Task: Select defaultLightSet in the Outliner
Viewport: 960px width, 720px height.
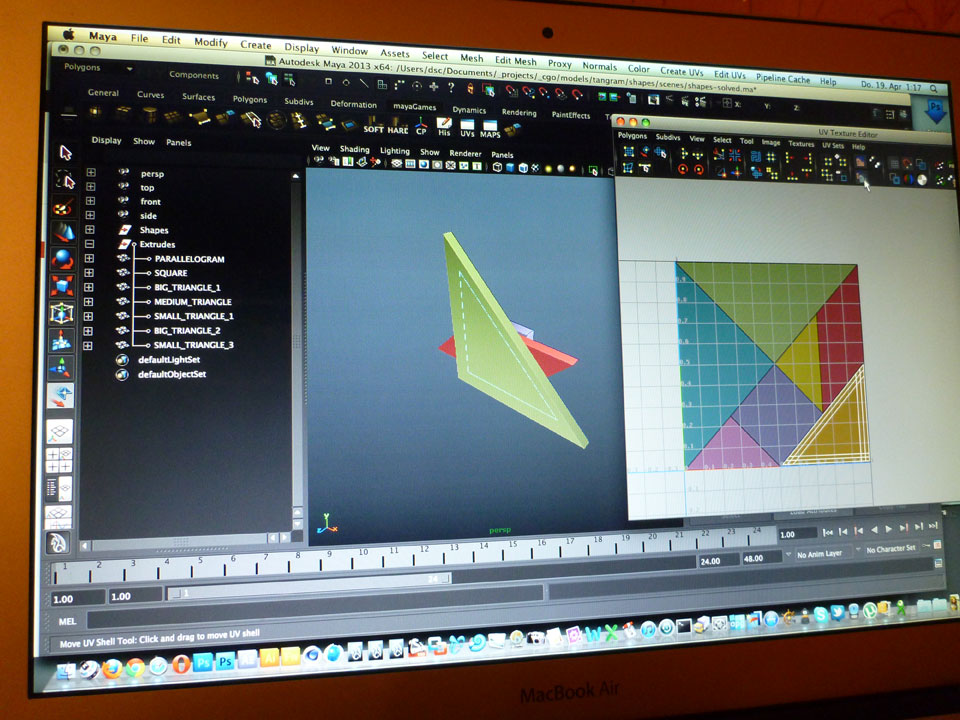Action: (171, 360)
